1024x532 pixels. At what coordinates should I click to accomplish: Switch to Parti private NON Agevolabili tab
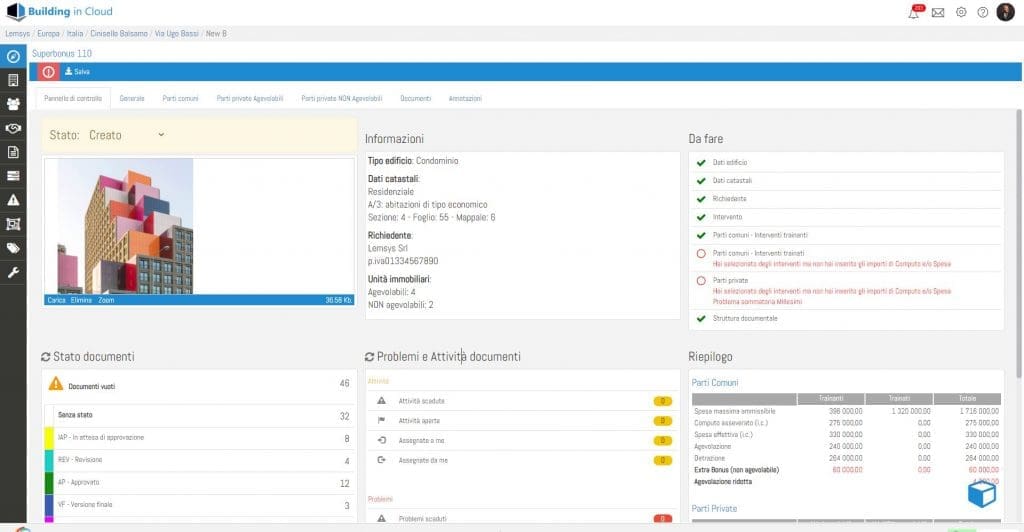[342, 99]
